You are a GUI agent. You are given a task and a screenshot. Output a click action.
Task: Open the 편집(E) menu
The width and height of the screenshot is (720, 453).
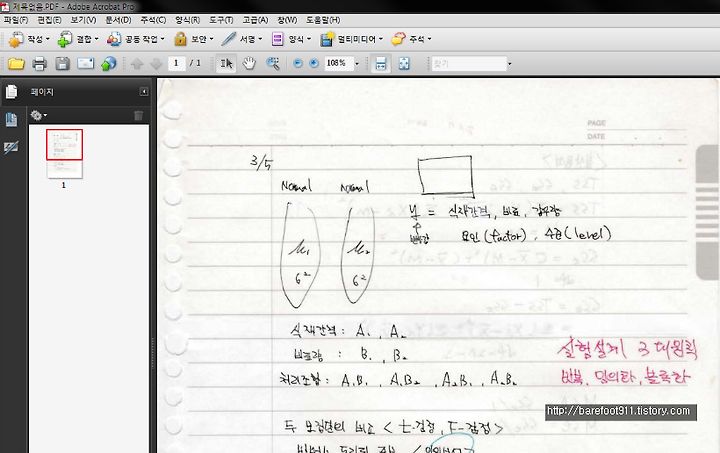click(x=49, y=20)
